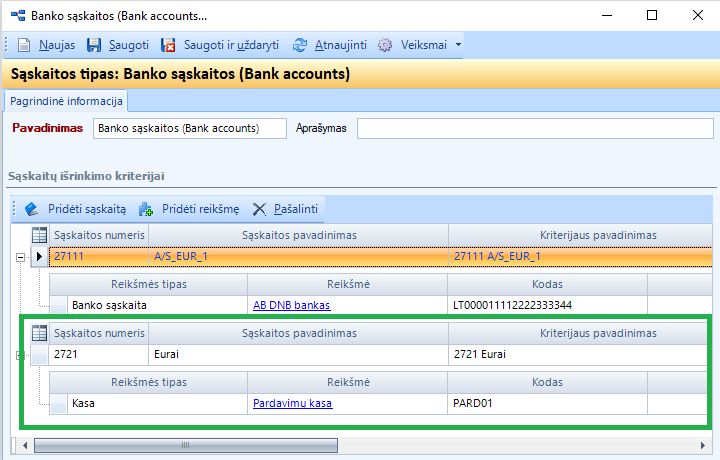Click the Pašalinti remove X icon

tap(259, 209)
